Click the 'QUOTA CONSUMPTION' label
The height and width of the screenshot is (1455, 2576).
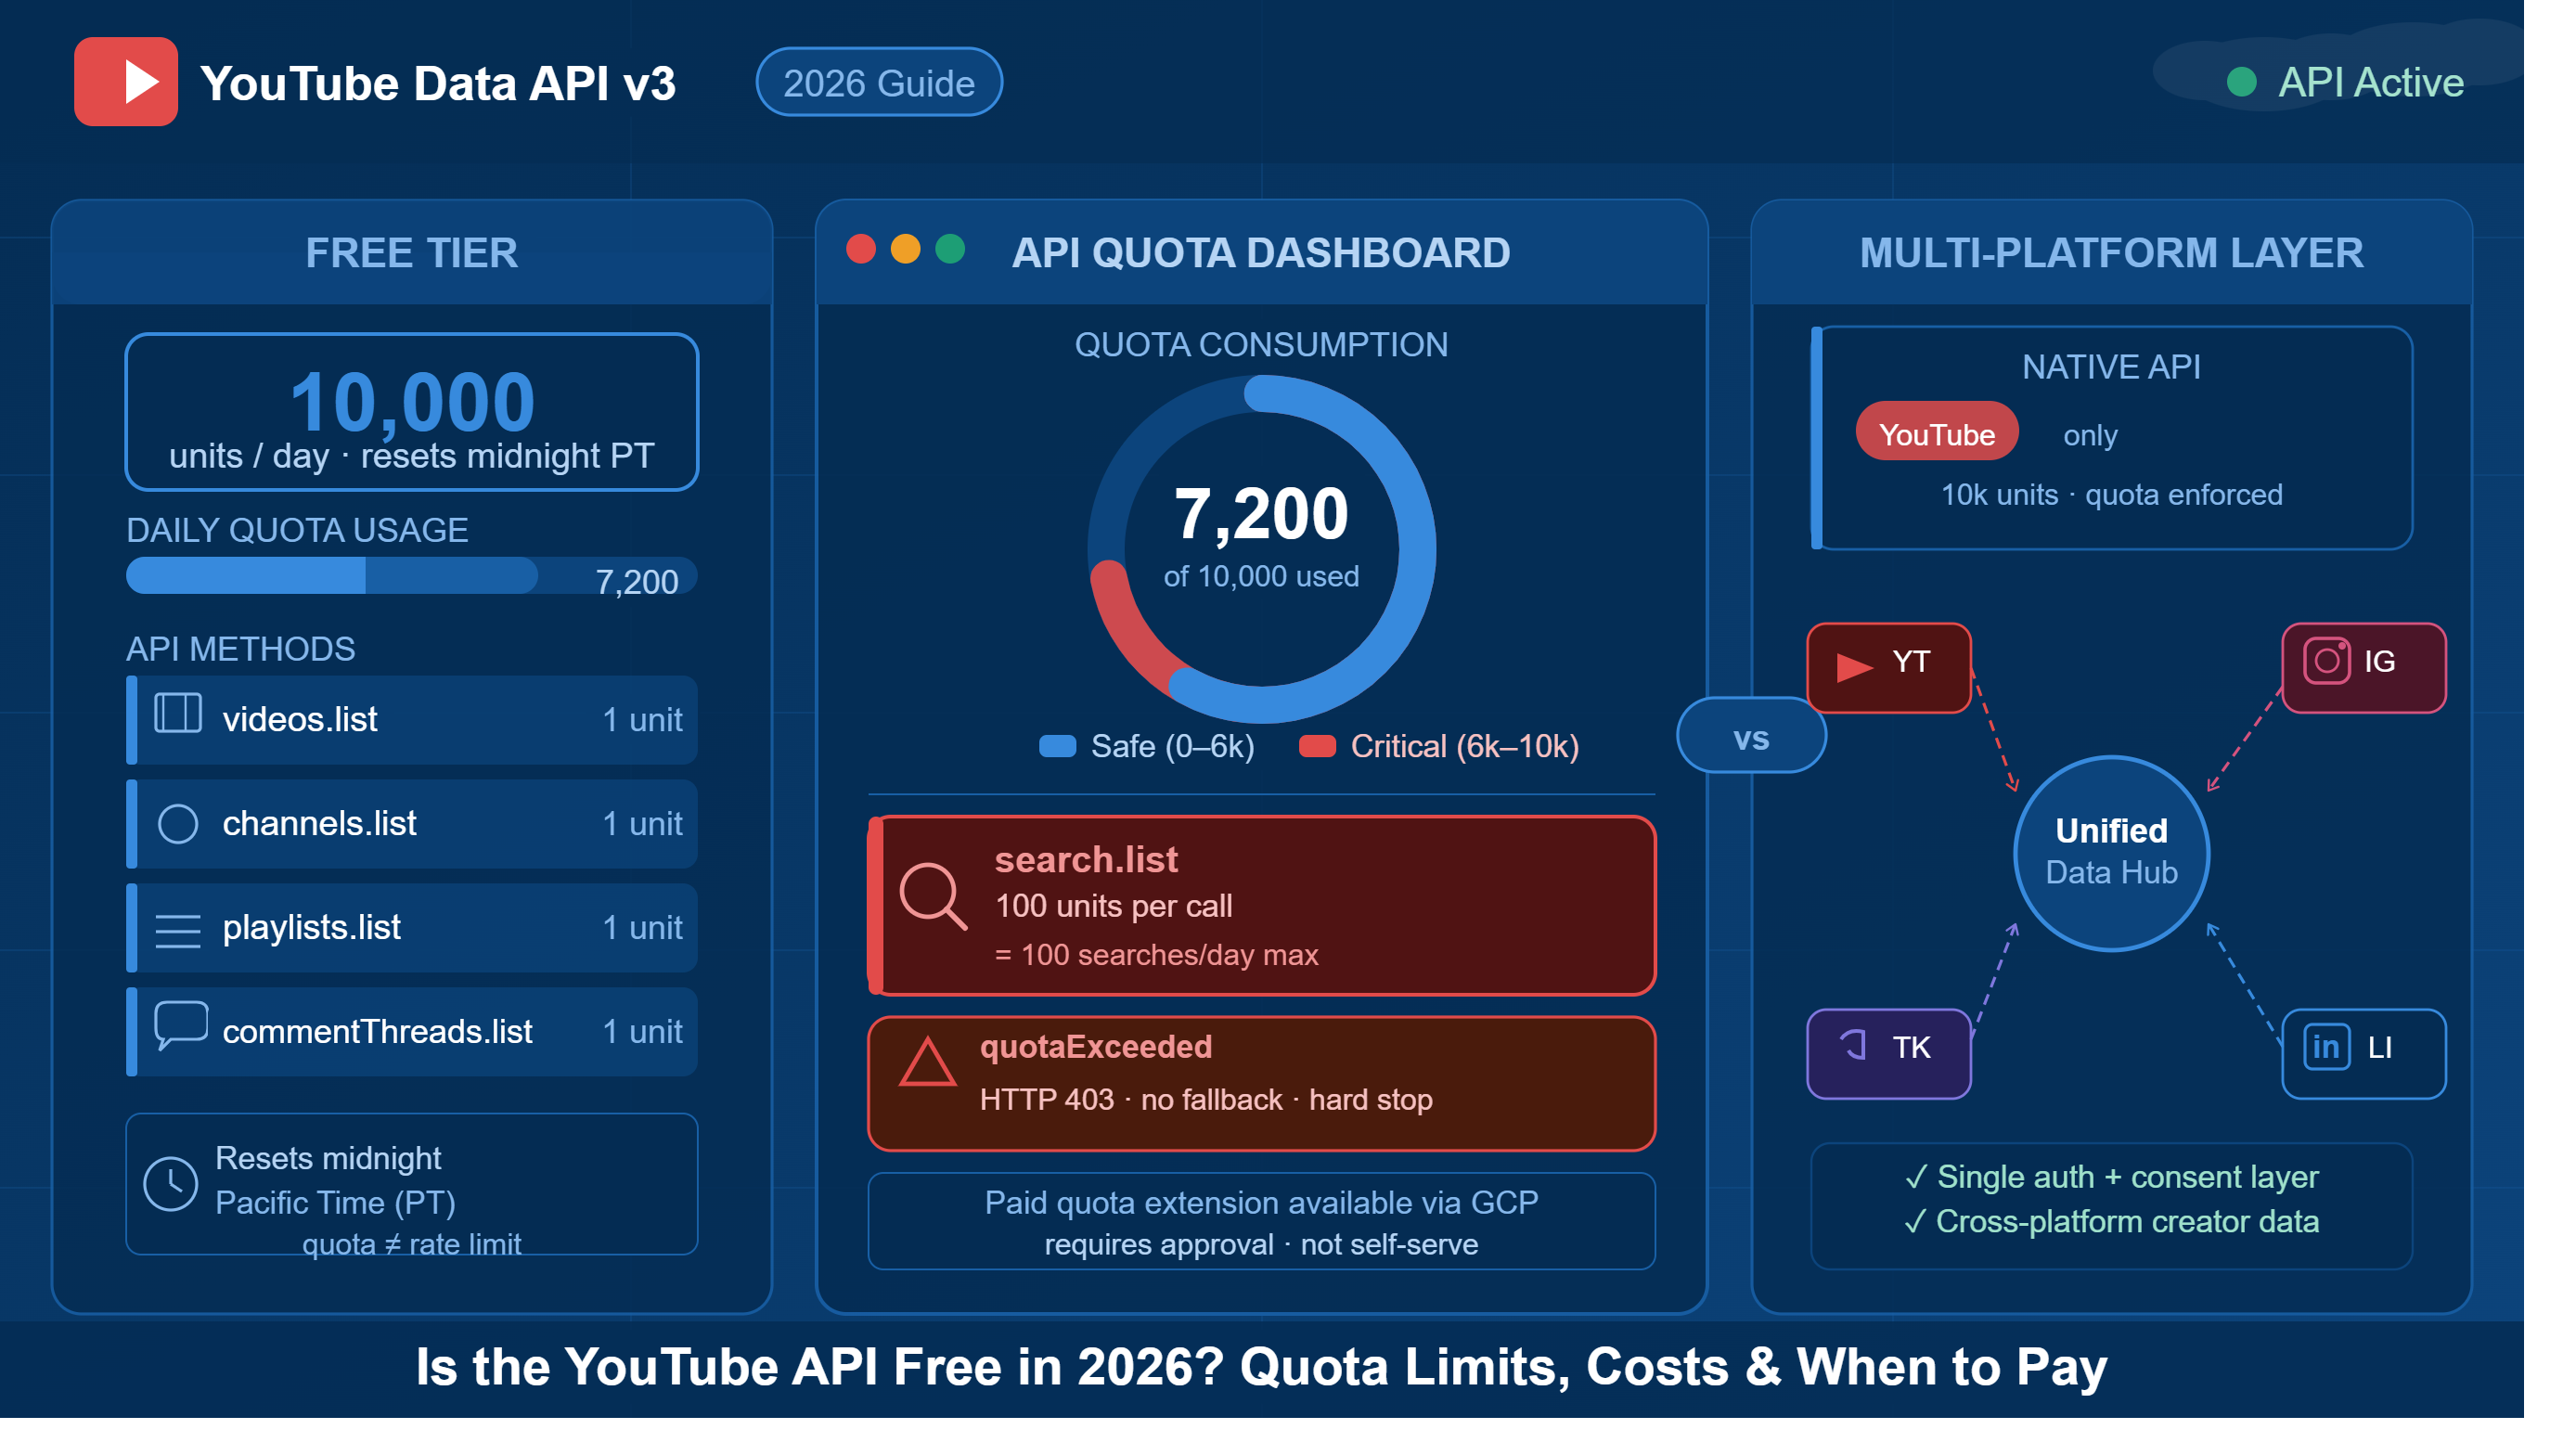click(x=1261, y=345)
